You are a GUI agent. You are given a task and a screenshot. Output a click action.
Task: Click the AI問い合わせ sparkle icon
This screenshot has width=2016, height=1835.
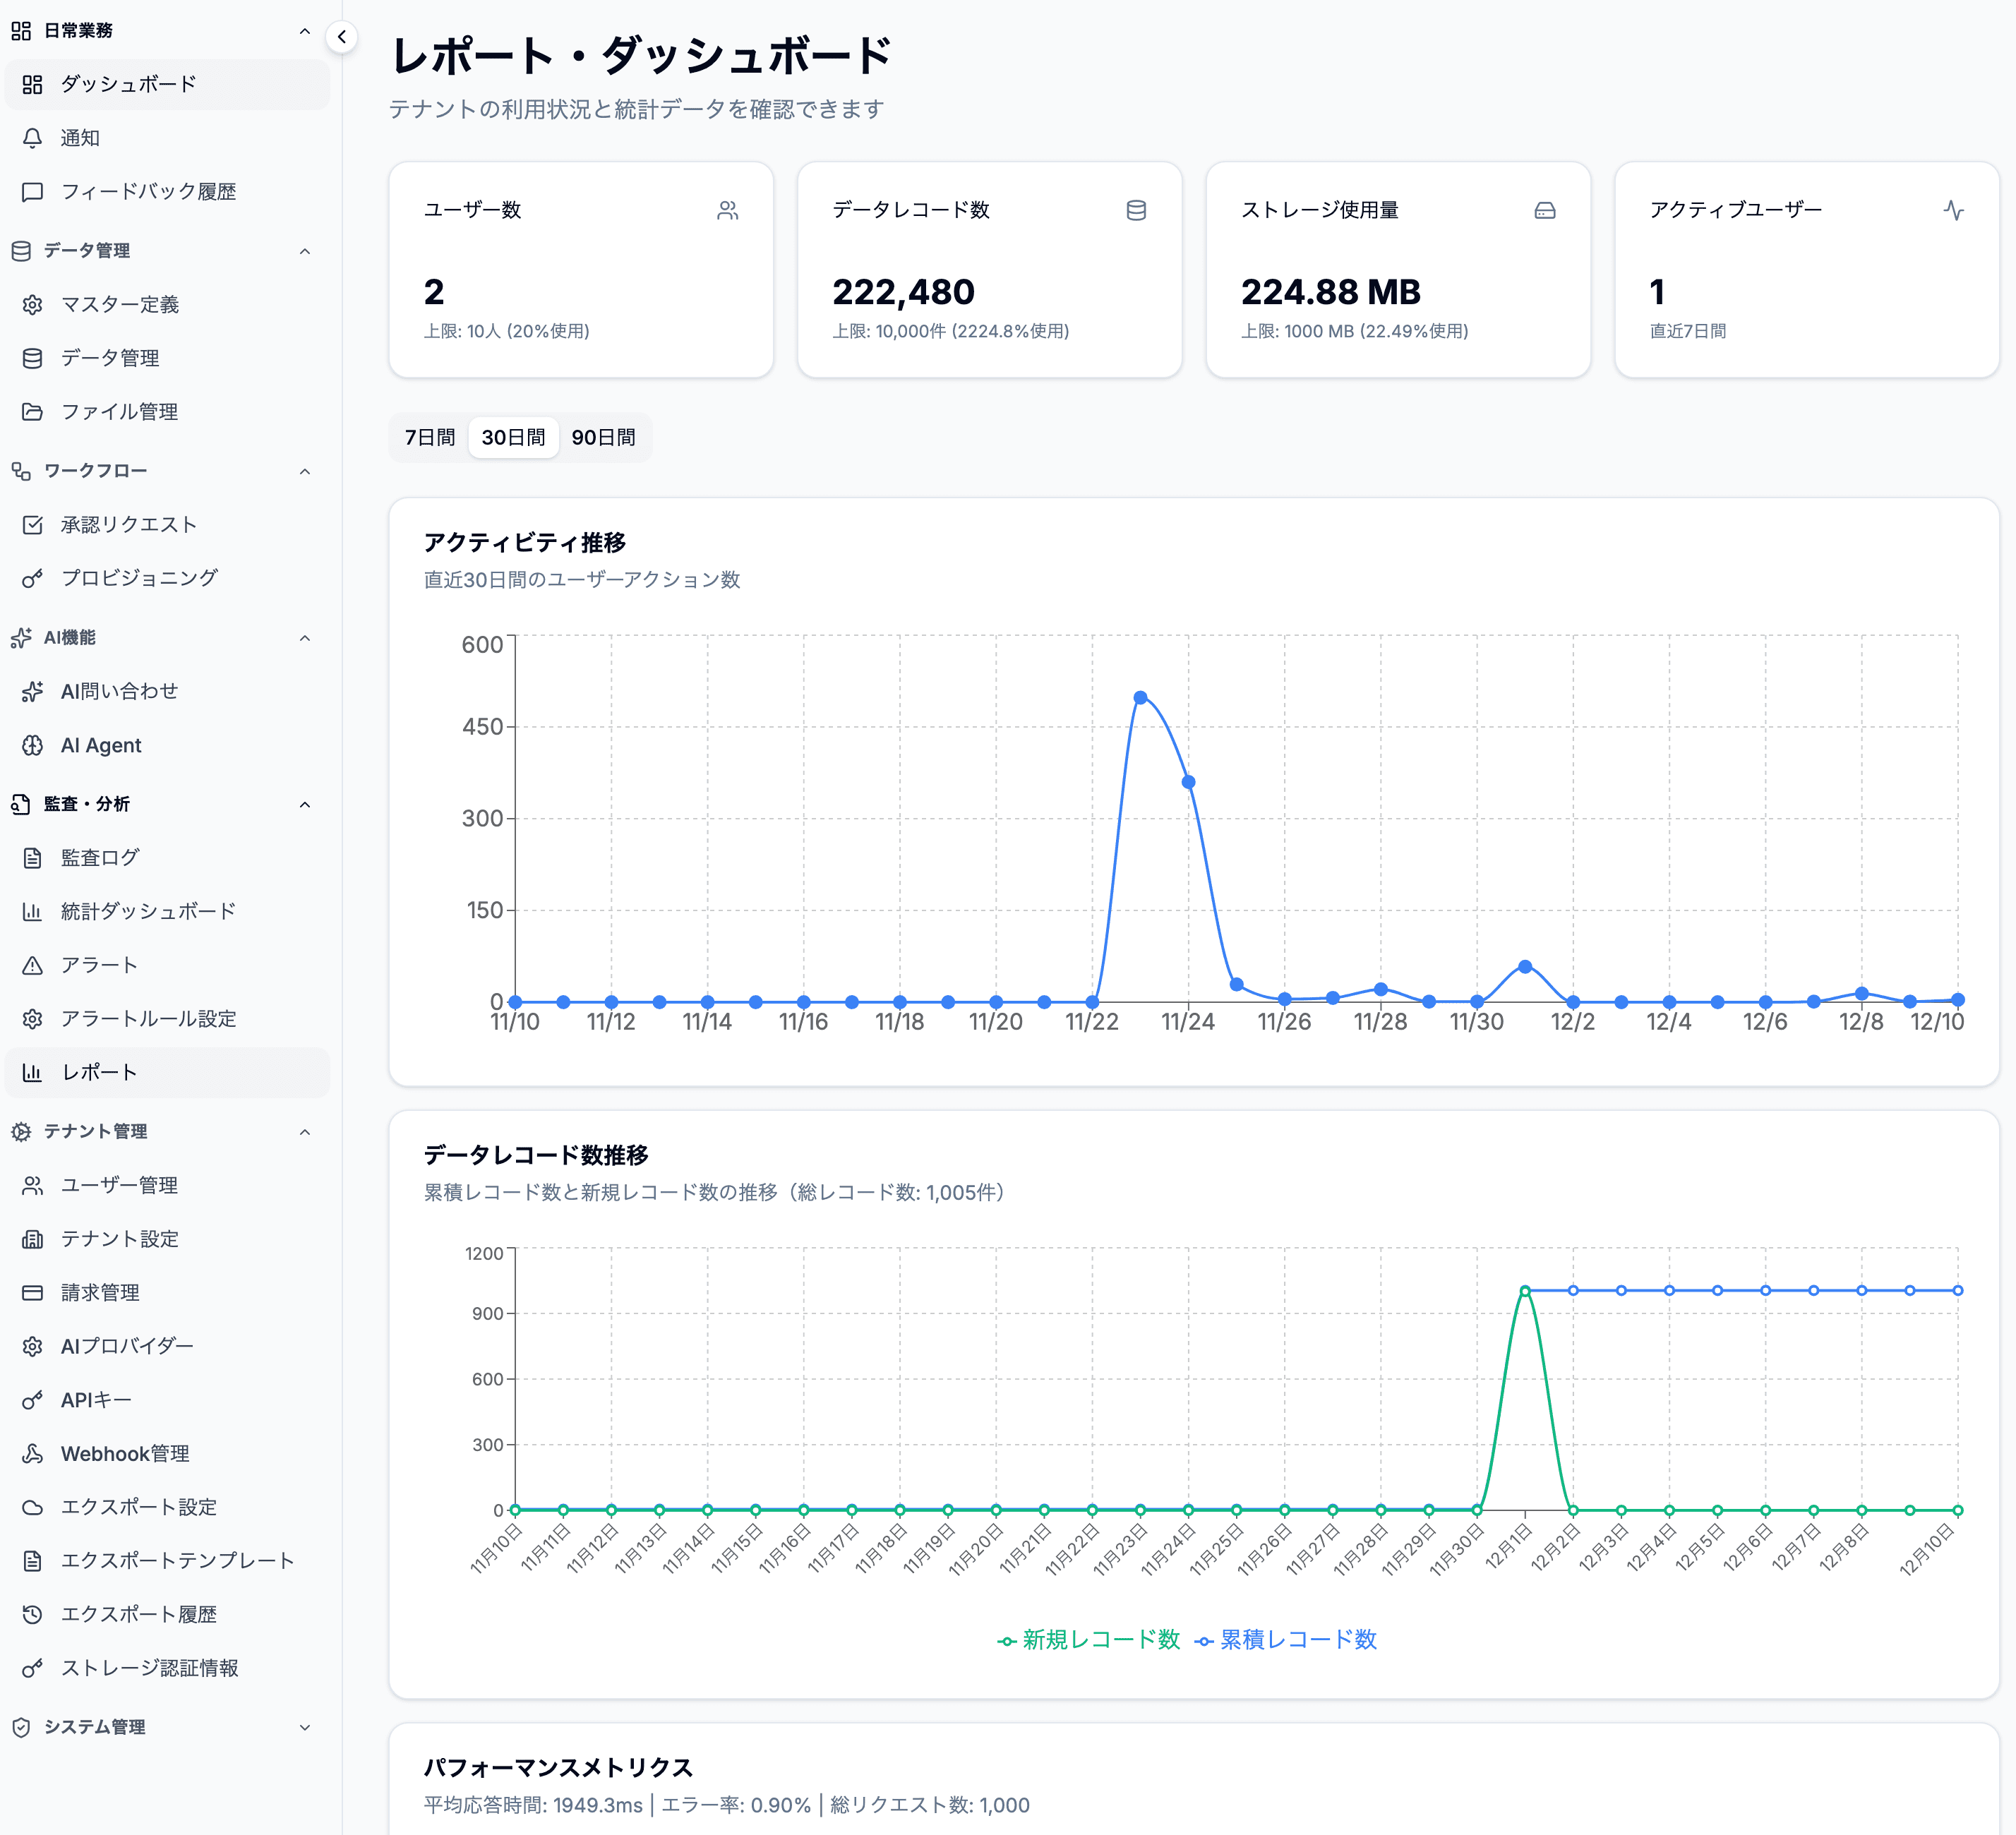pyautogui.click(x=32, y=691)
